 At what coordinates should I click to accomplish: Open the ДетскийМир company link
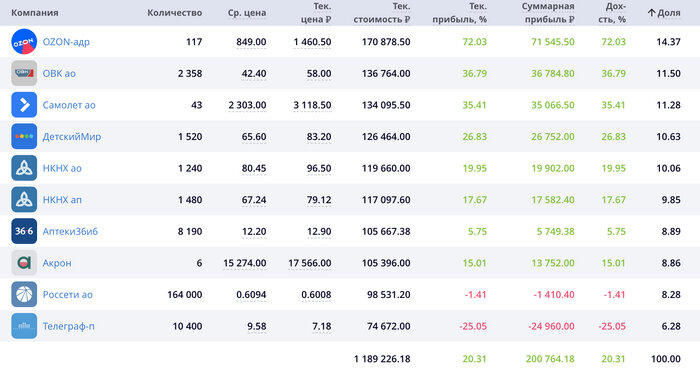(71, 137)
